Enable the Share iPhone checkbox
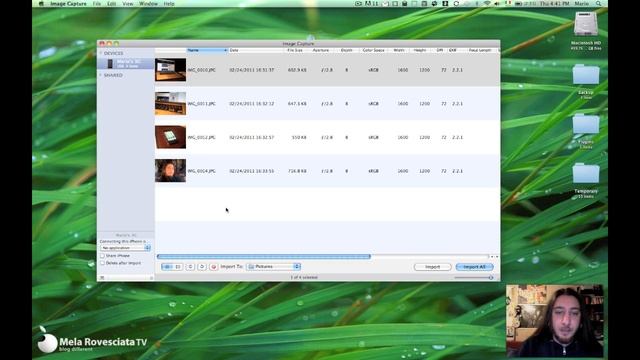Image resolution: width=640 pixels, height=360 pixels. pos(102,256)
